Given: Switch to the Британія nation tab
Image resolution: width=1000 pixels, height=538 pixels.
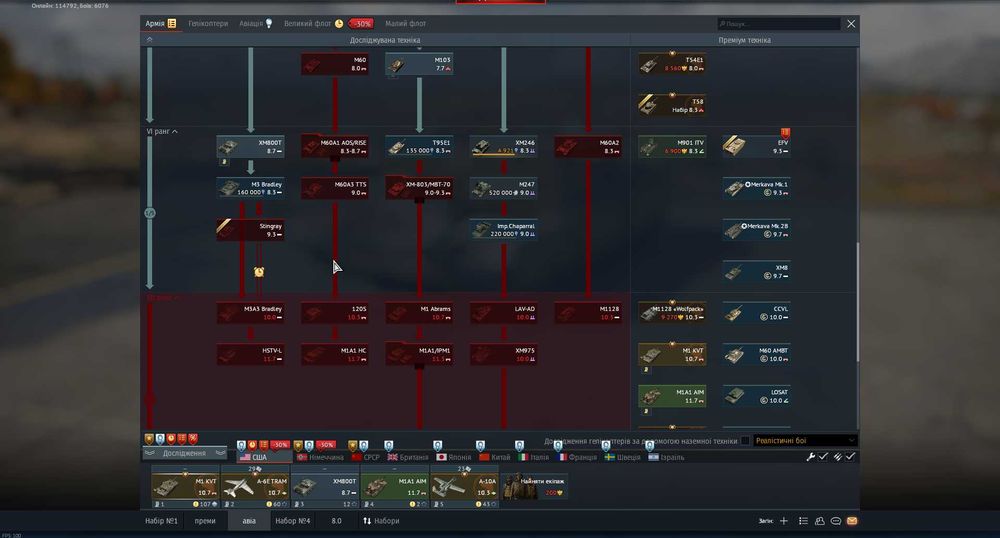Looking at the screenshot, I should 408,457.
